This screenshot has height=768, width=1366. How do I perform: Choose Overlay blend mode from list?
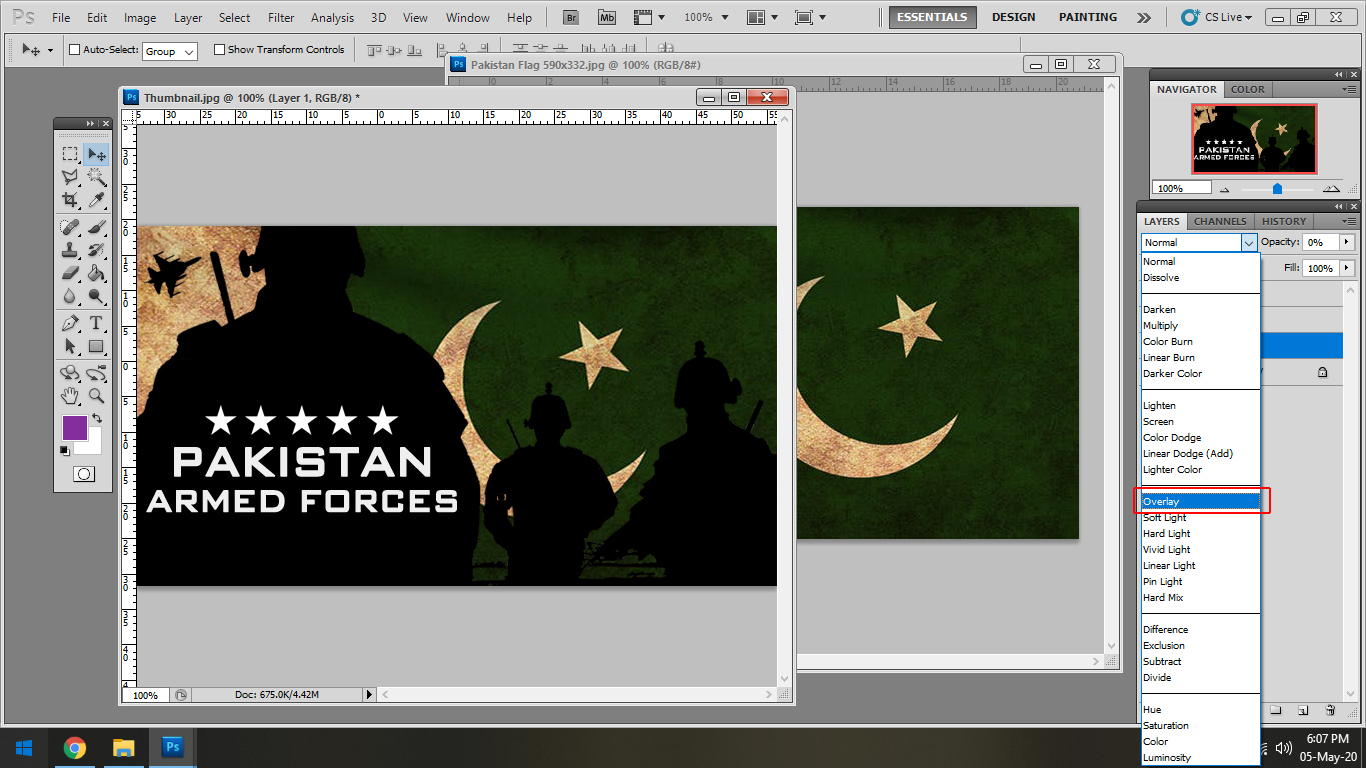tap(1200, 501)
